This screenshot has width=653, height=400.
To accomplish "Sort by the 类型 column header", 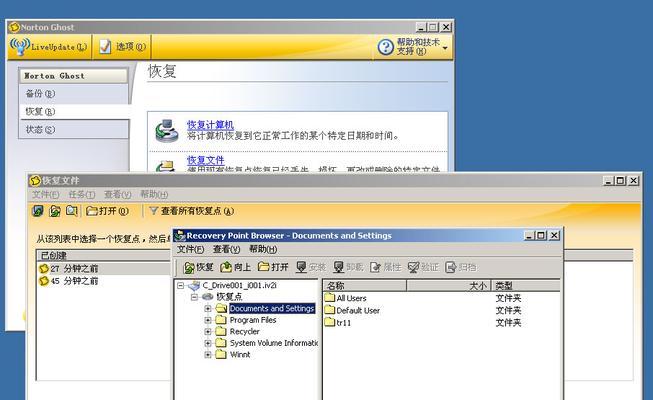I will pyautogui.click(x=526, y=285).
